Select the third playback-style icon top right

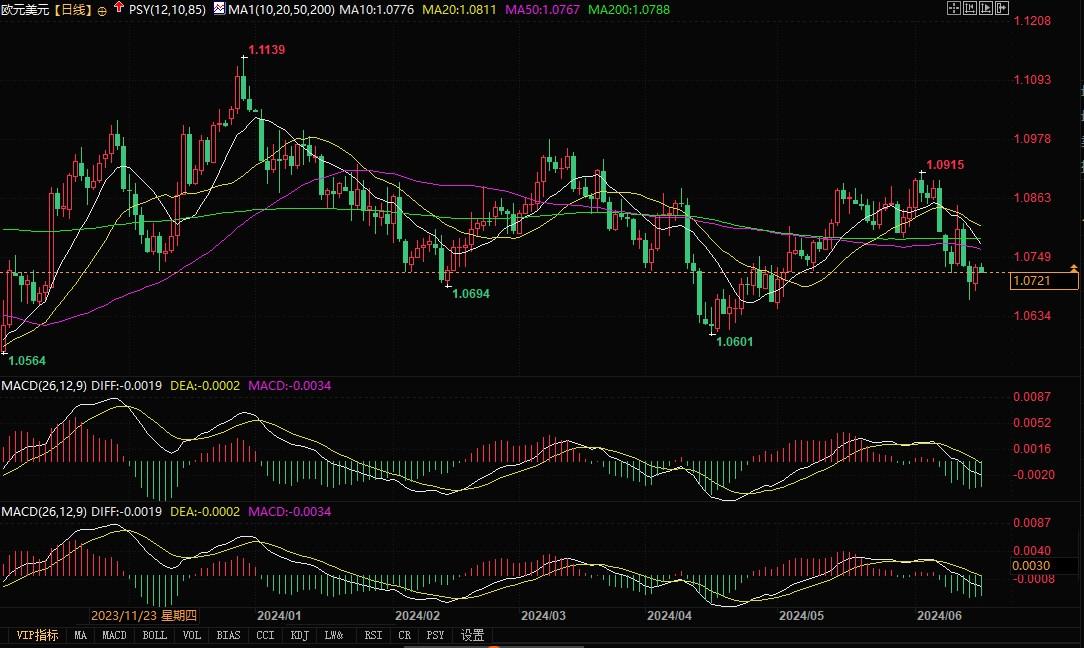point(986,8)
